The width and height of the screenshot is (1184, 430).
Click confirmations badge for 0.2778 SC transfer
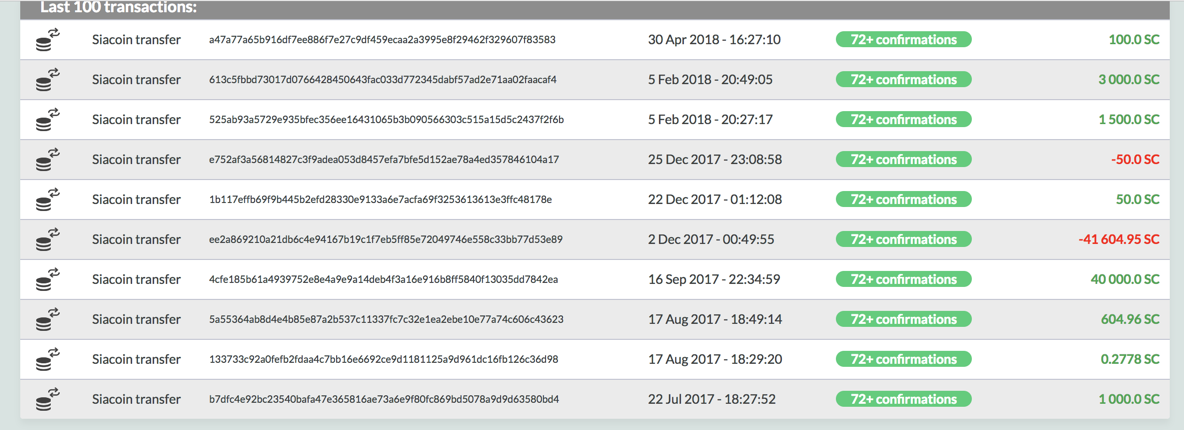(903, 360)
